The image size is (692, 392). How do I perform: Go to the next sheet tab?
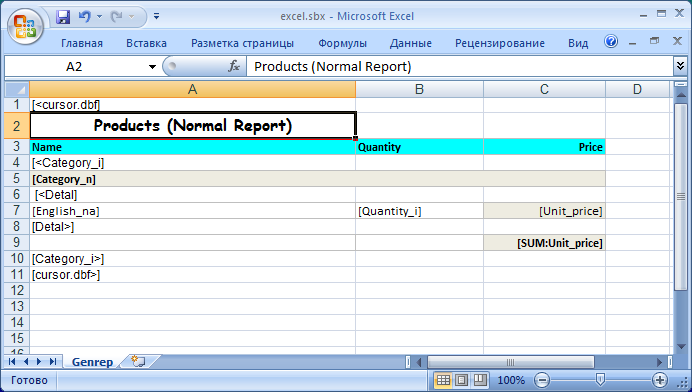[x=39, y=362]
